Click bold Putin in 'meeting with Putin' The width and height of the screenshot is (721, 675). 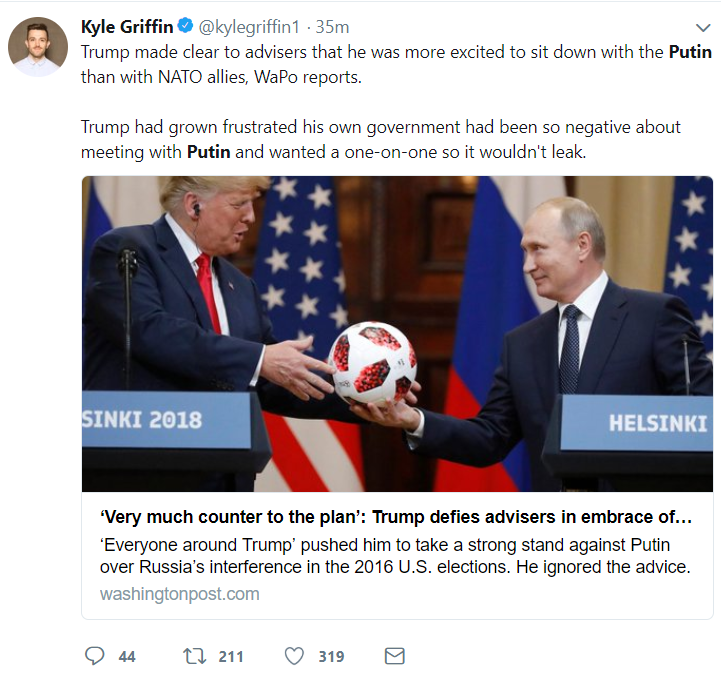211,153
